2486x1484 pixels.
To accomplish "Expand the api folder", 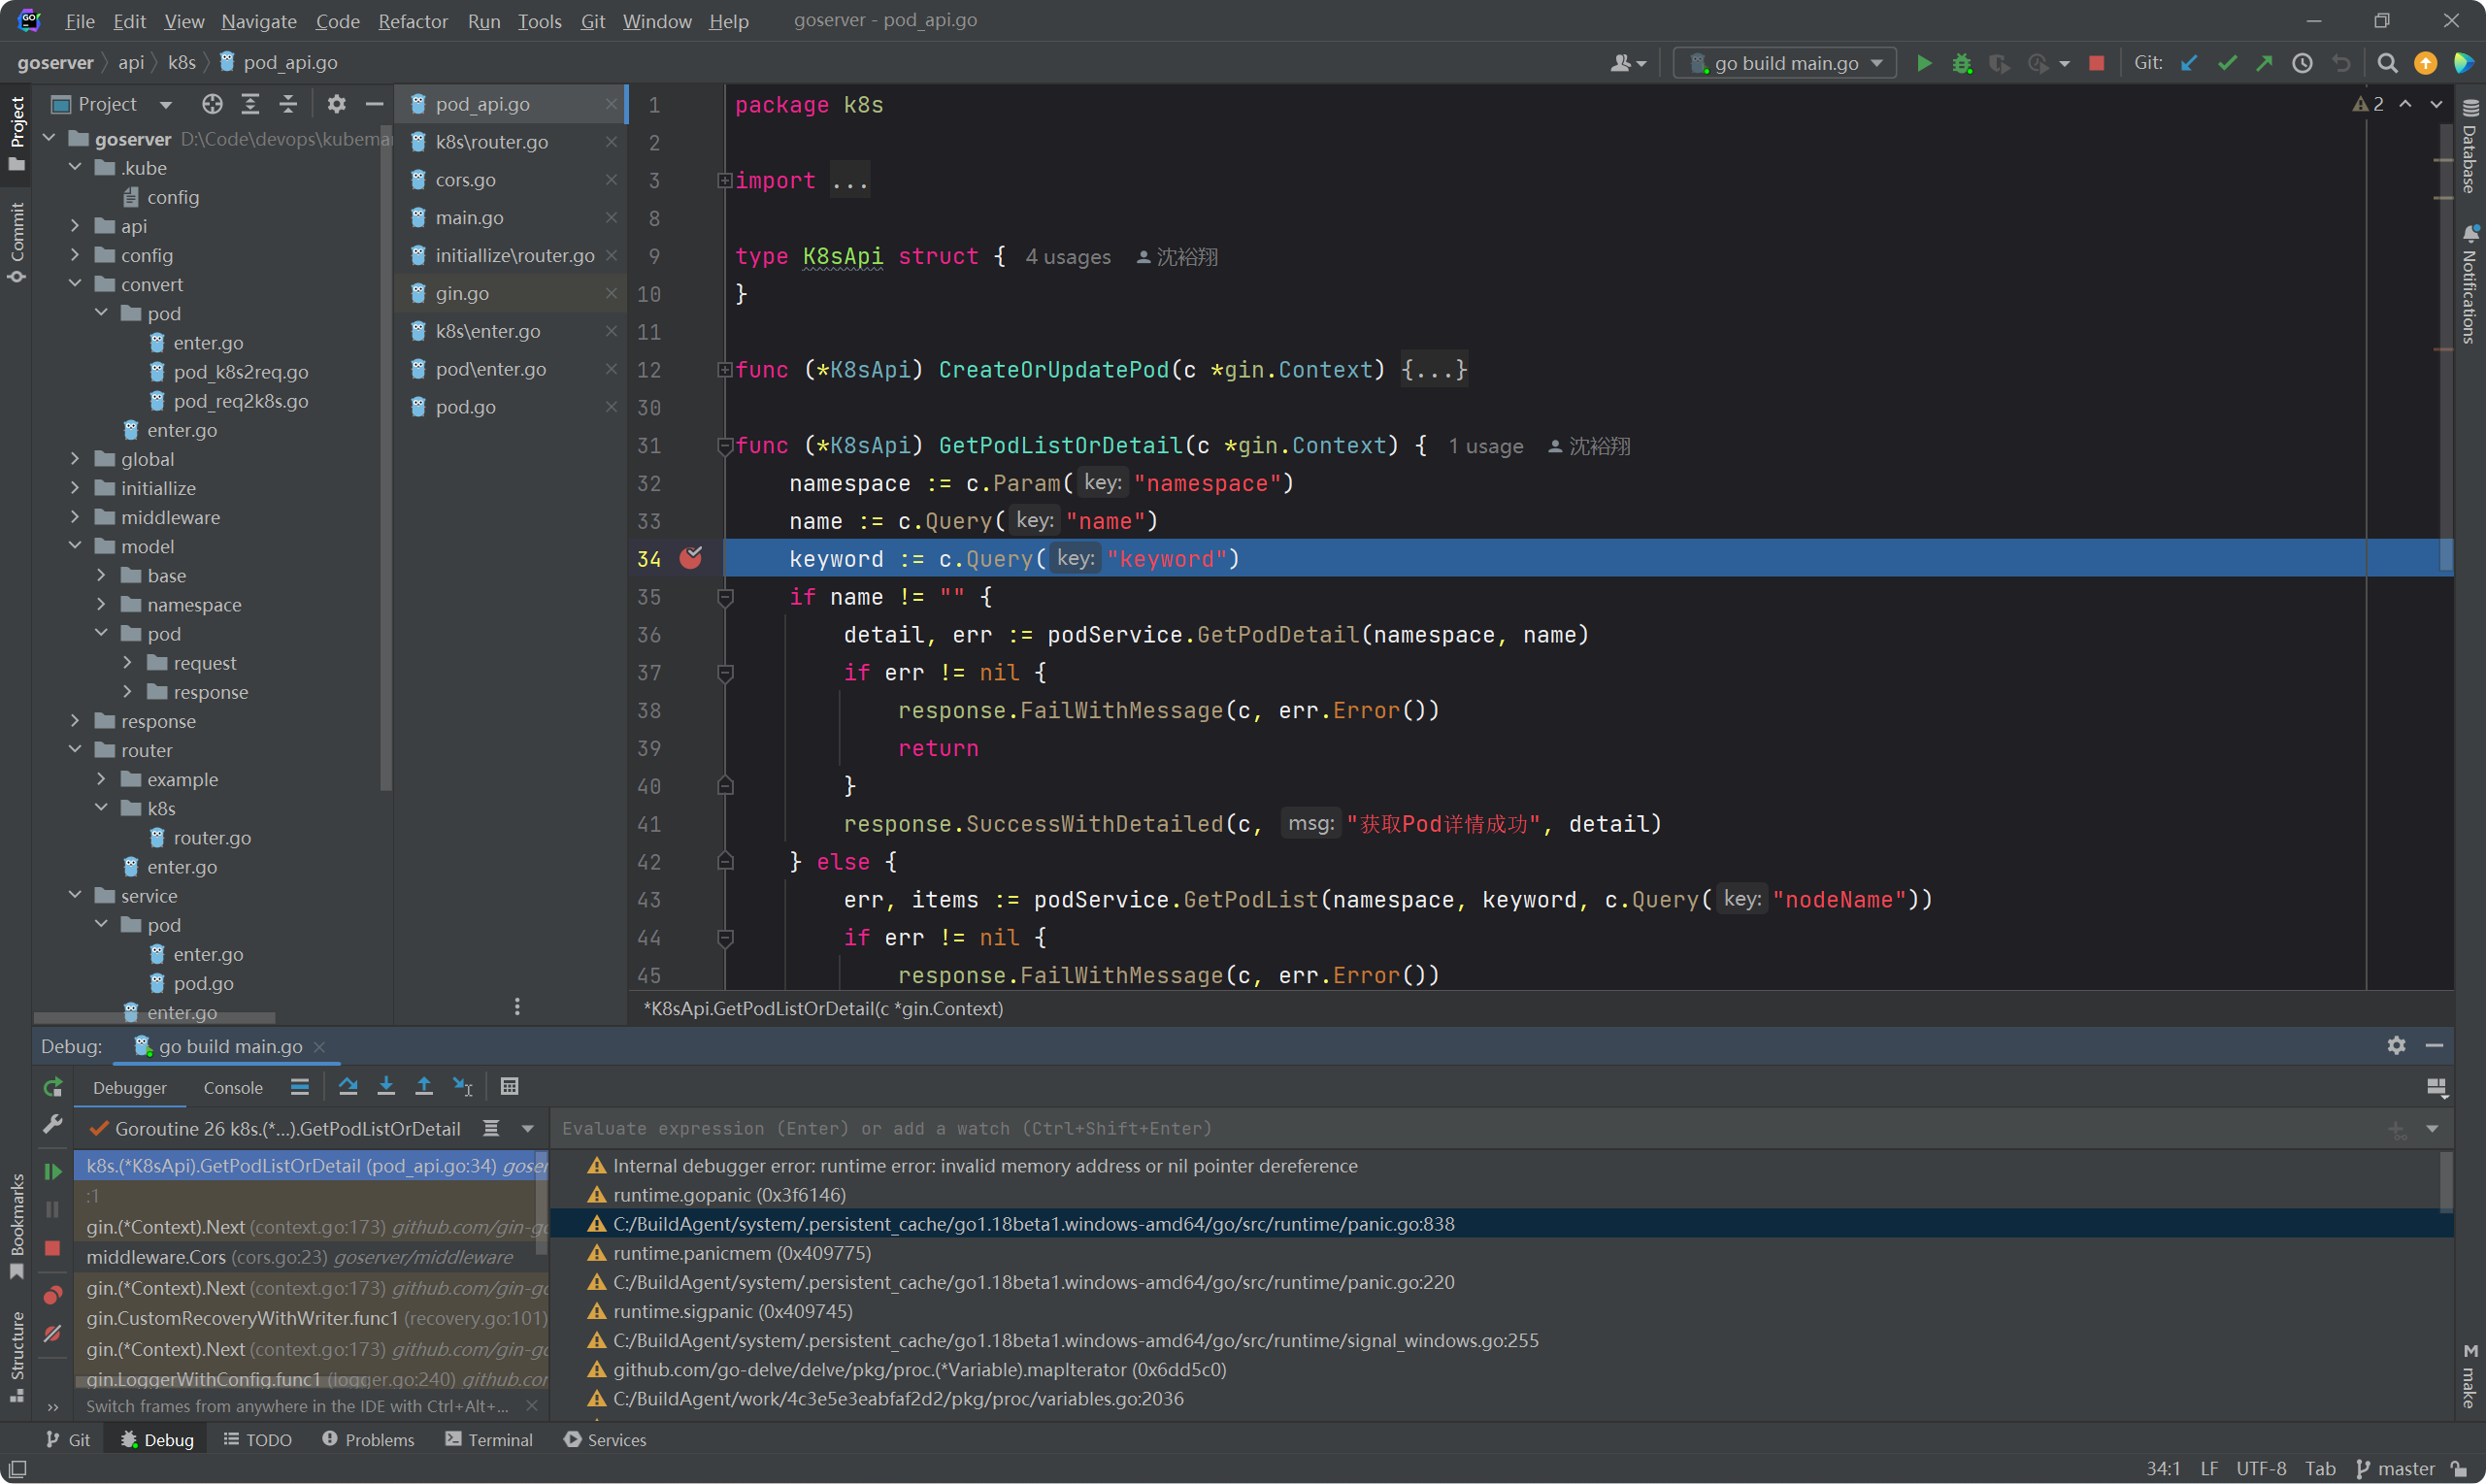I will point(75,226).
